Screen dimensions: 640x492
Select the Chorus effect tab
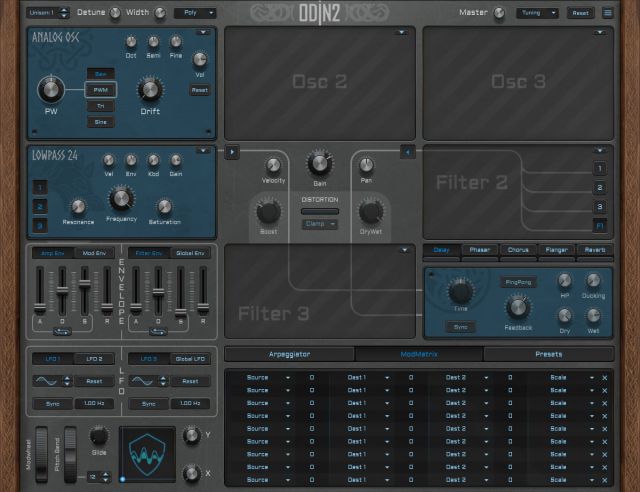[518, 250]
